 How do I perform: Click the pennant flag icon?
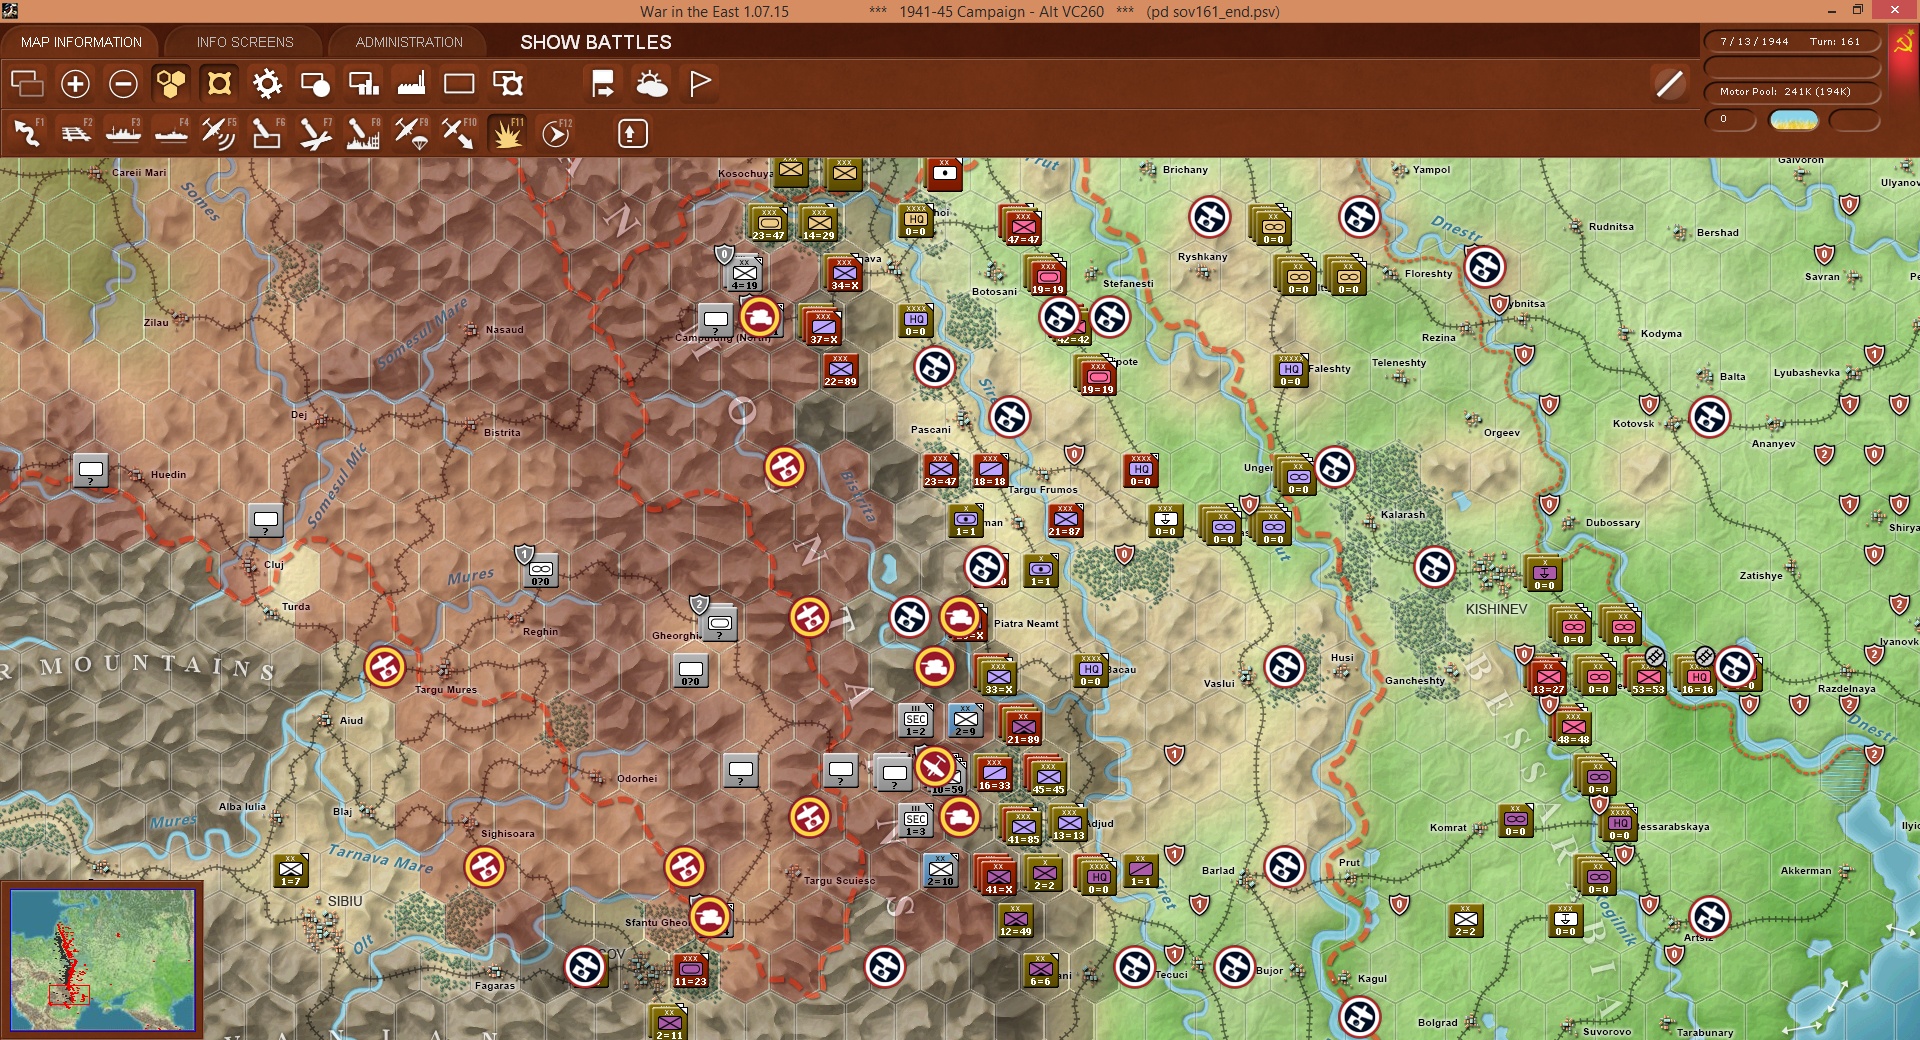point(700,84)
